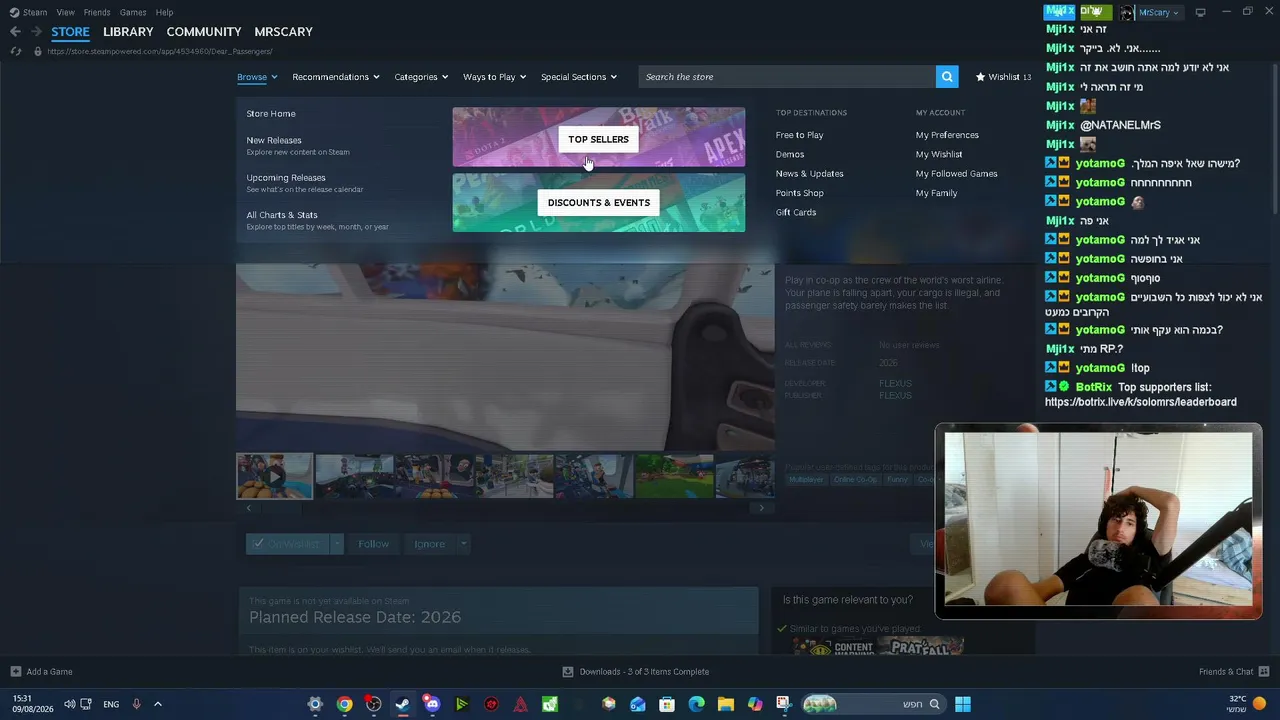Open the OBS Studio taskbar icon
The image size is (1280, 720).
click(x=373, y=704)
